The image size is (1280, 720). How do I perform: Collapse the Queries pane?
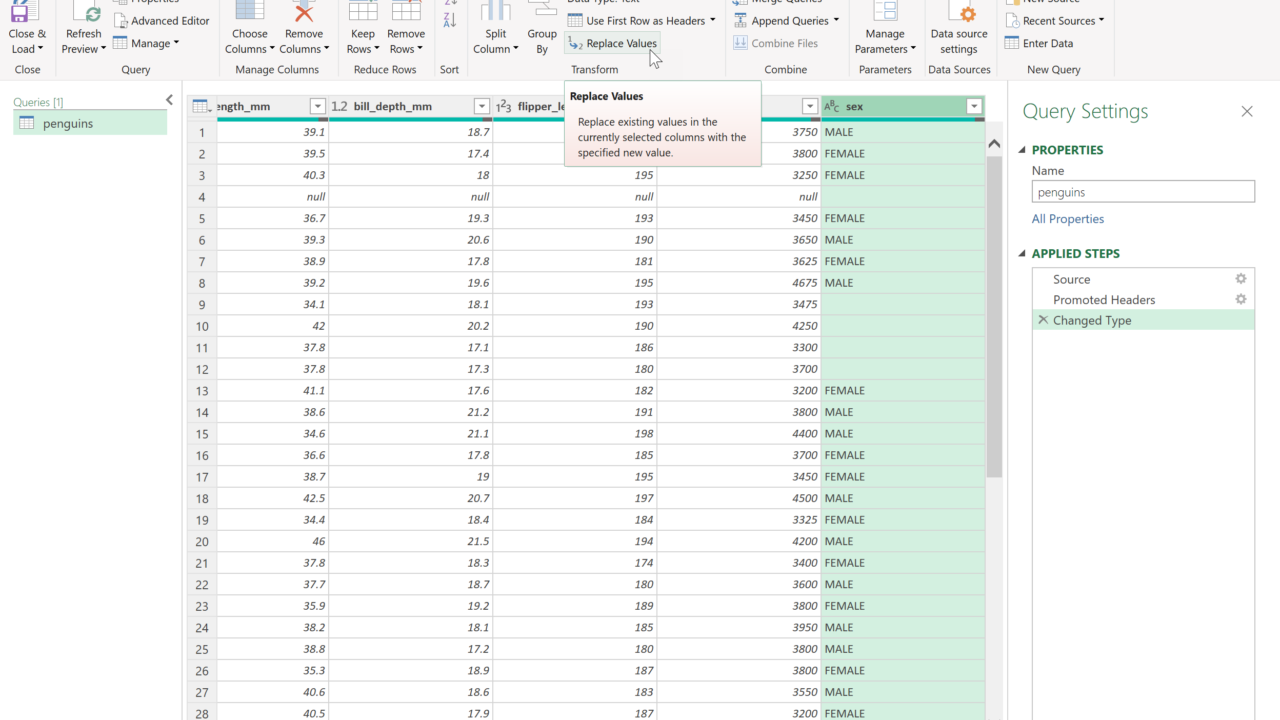(169, 100)
